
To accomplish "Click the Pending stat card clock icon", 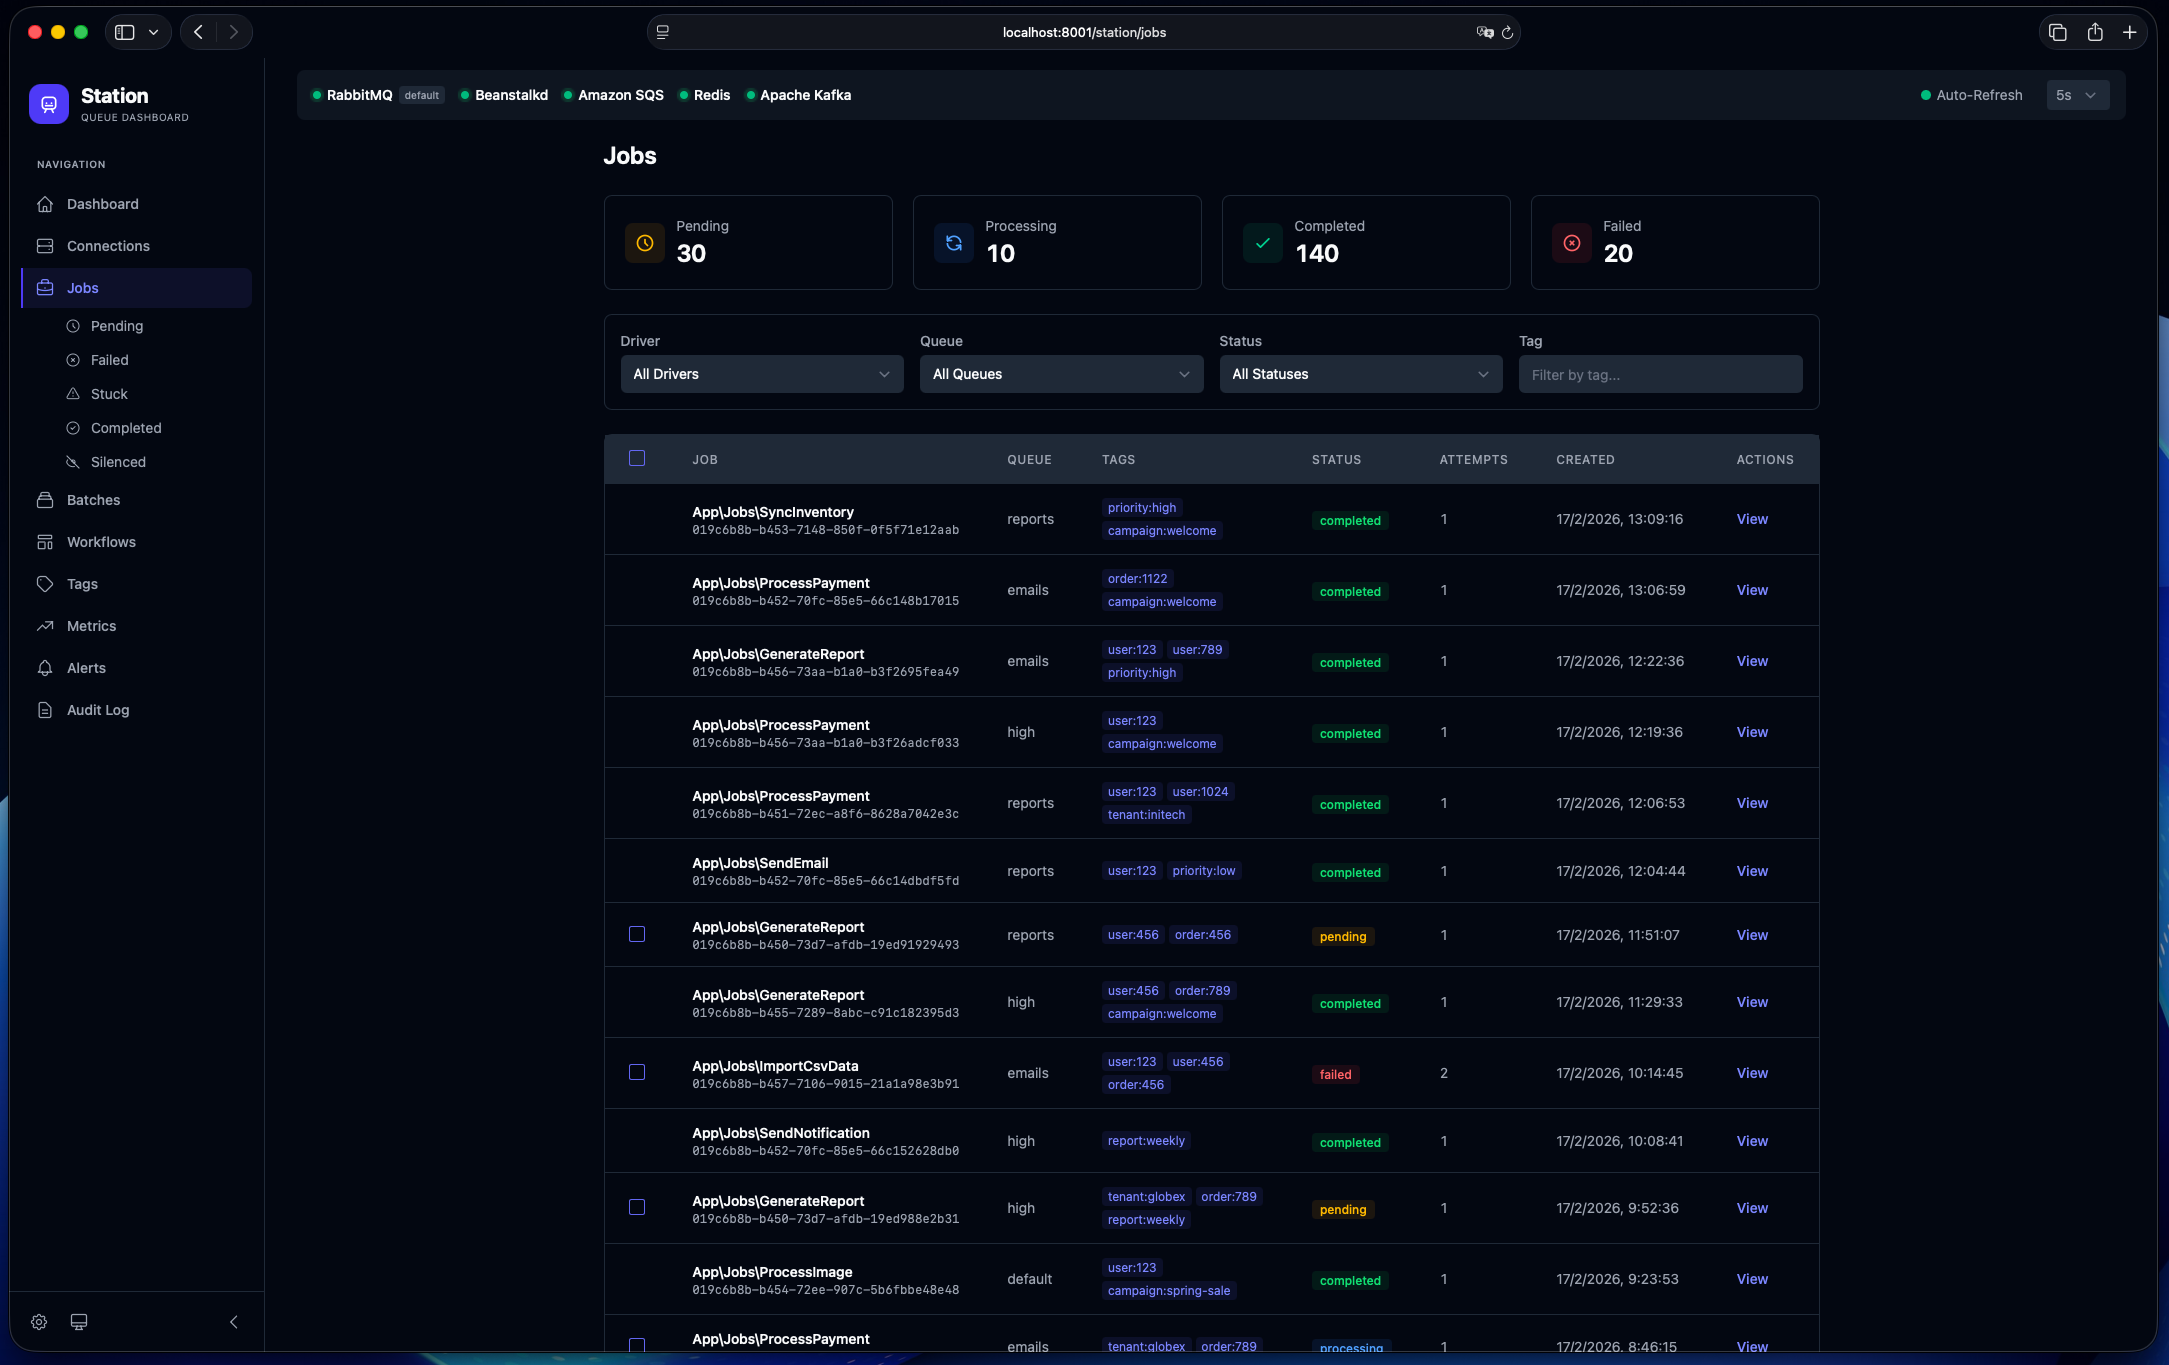I will [645, 243].
